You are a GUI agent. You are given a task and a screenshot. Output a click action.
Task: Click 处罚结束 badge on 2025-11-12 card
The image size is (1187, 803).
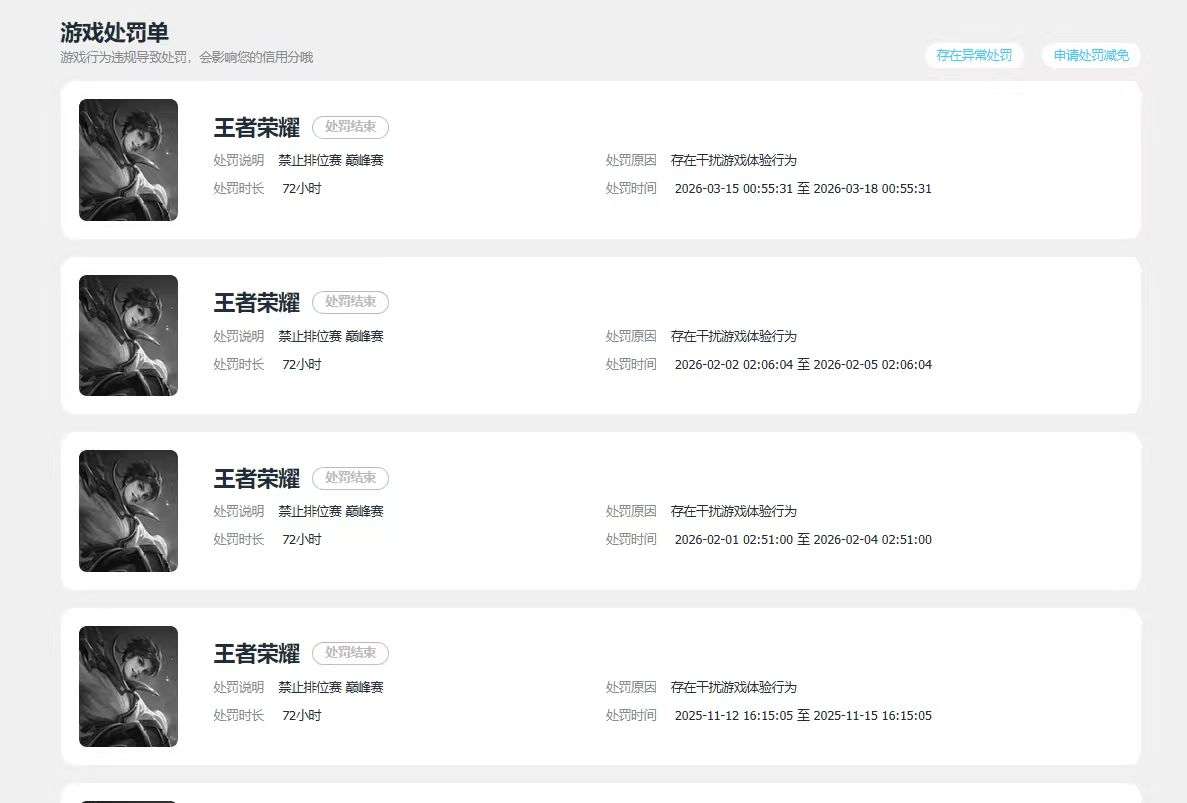350,653
